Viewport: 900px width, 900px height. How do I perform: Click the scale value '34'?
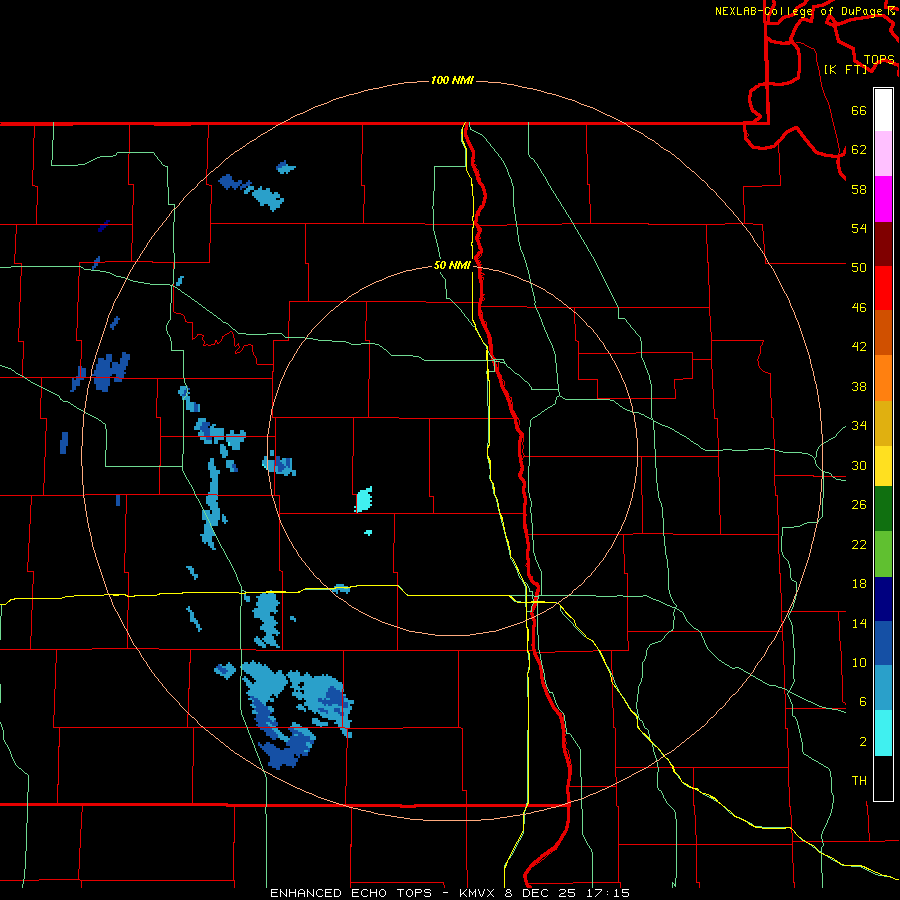click(859, 425)
